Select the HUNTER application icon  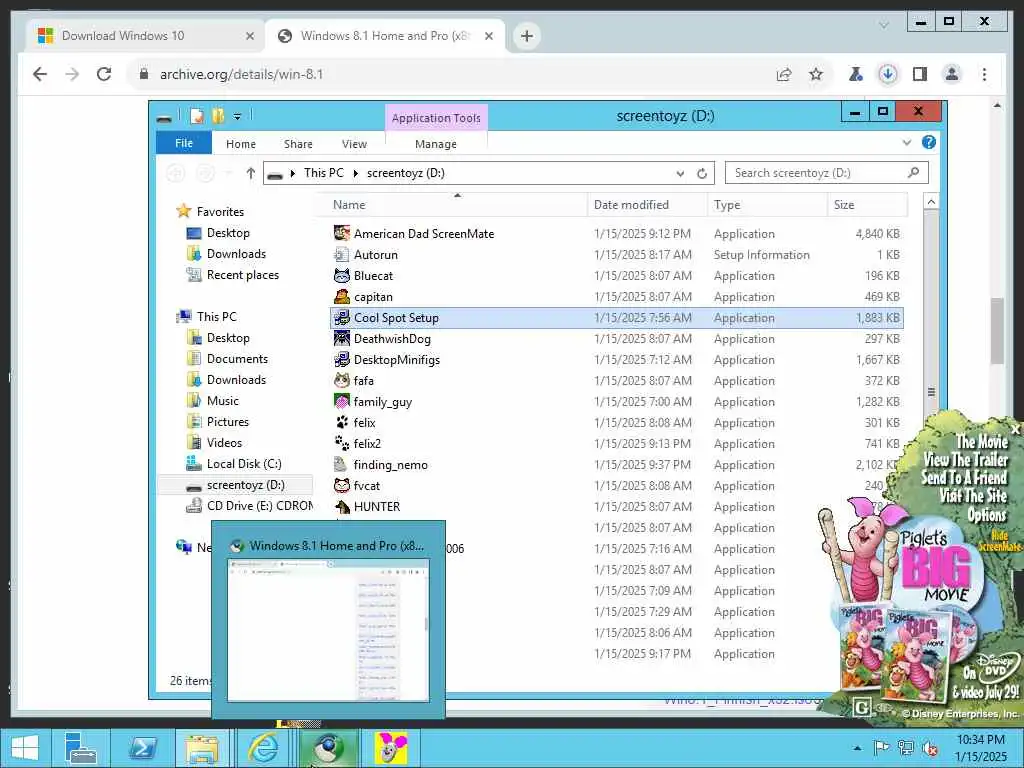(x=342, y=506)
